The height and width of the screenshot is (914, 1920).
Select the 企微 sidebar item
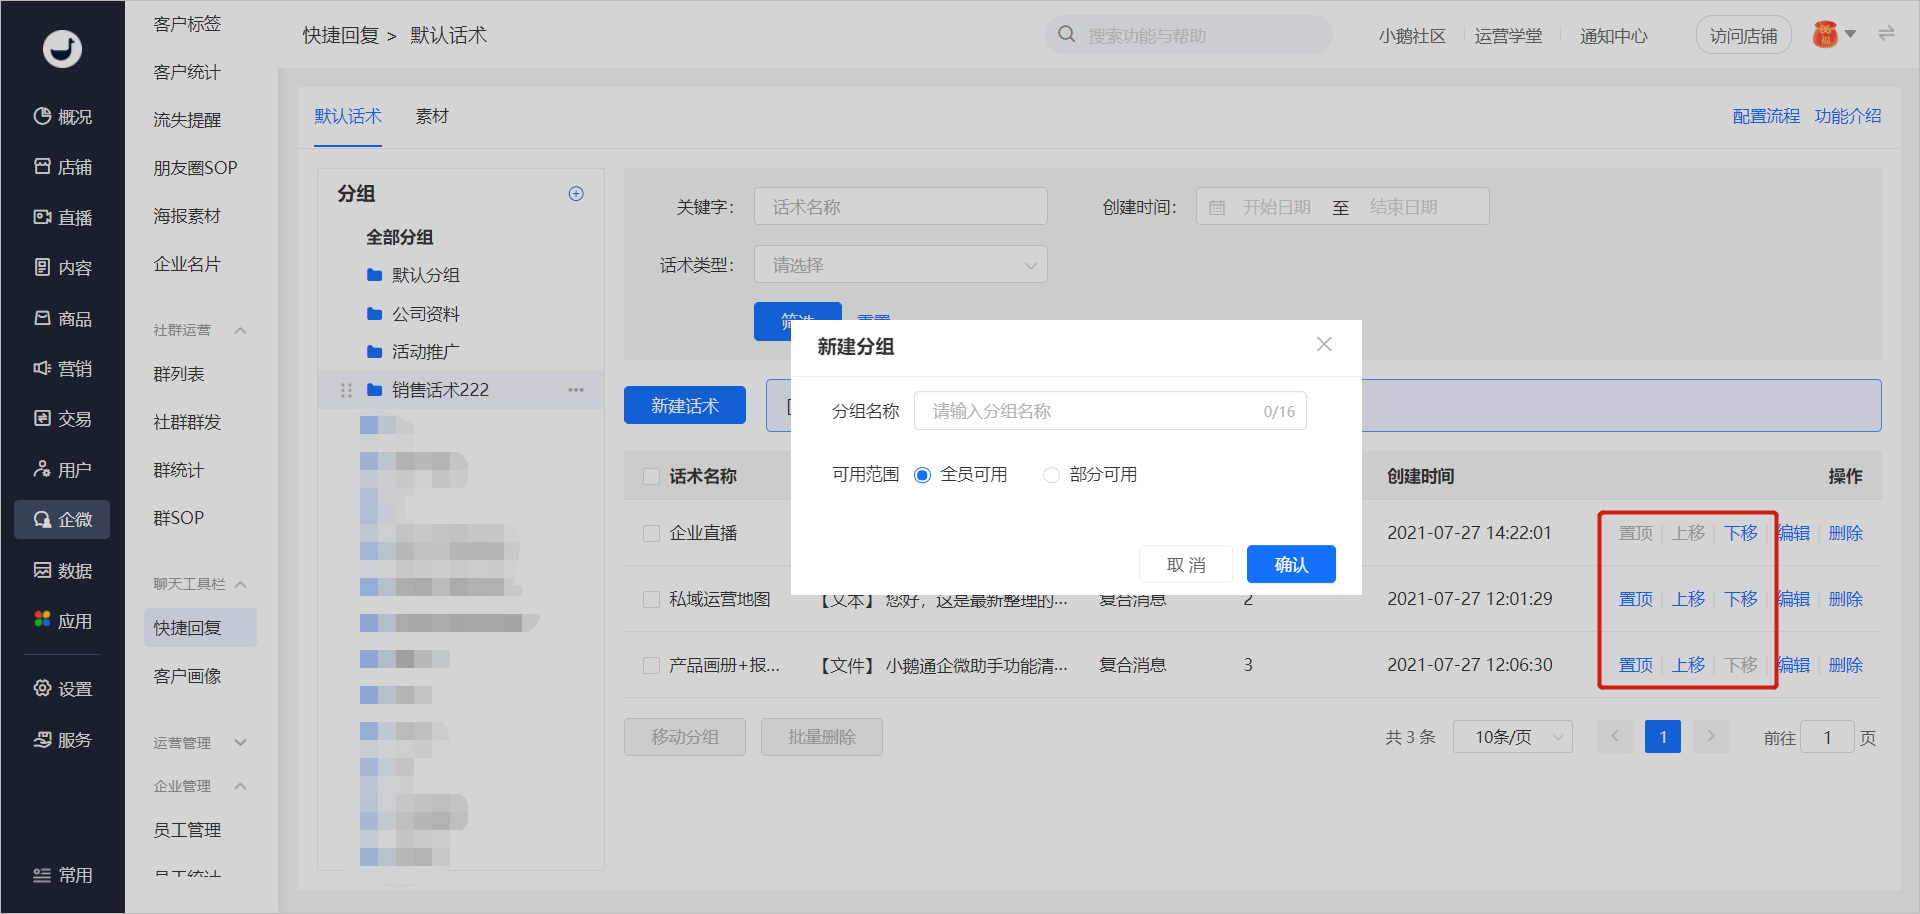(x=62, y=519)
